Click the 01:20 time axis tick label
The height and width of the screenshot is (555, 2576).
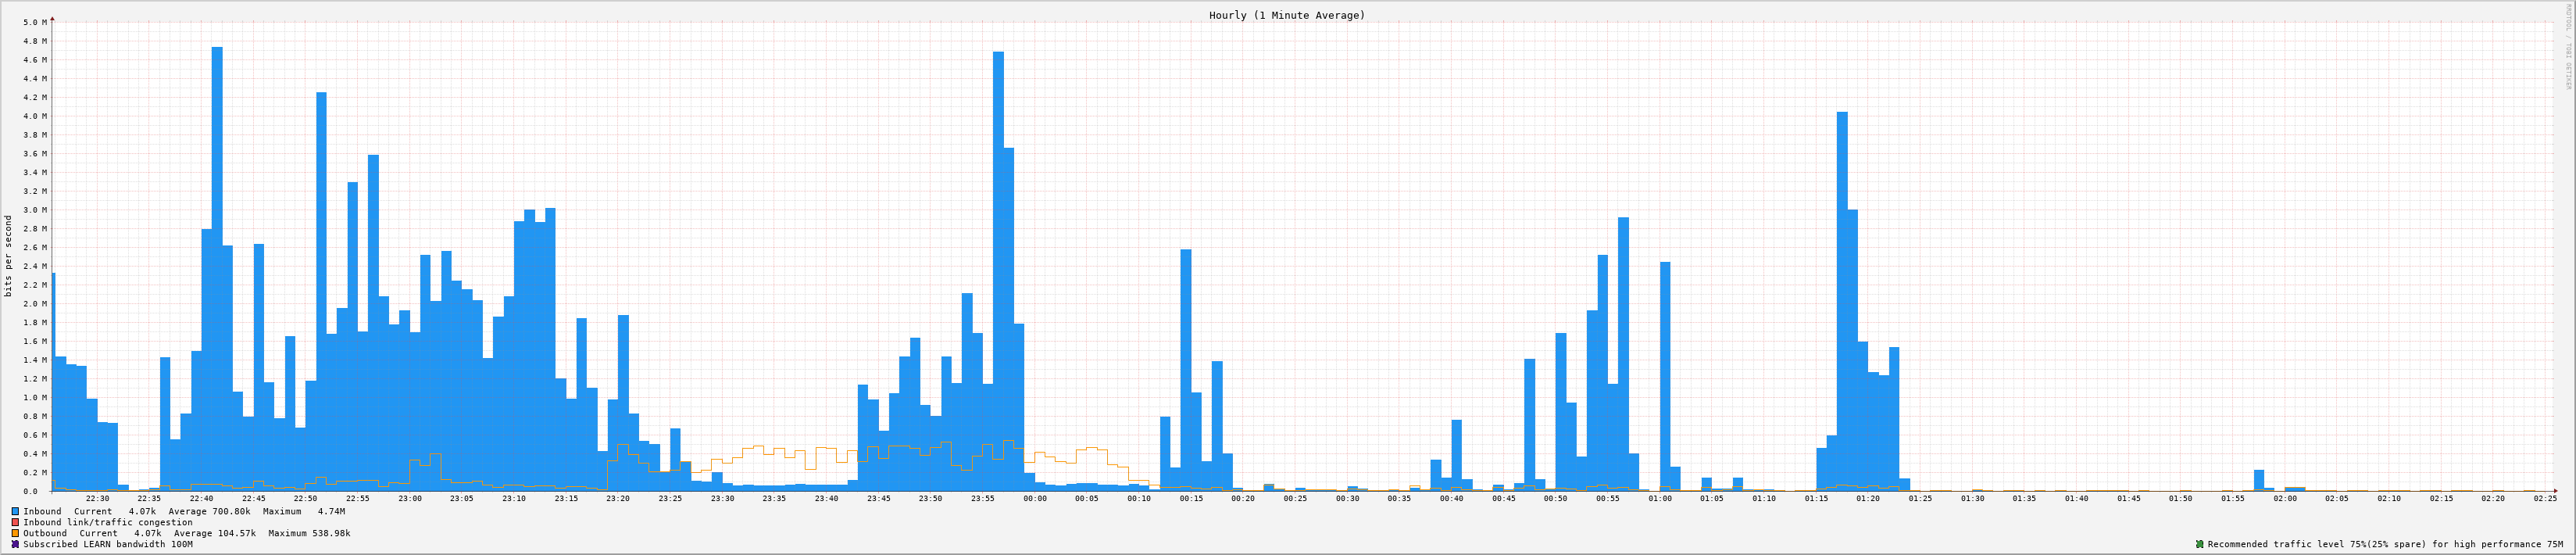(x=1867, y=498)
